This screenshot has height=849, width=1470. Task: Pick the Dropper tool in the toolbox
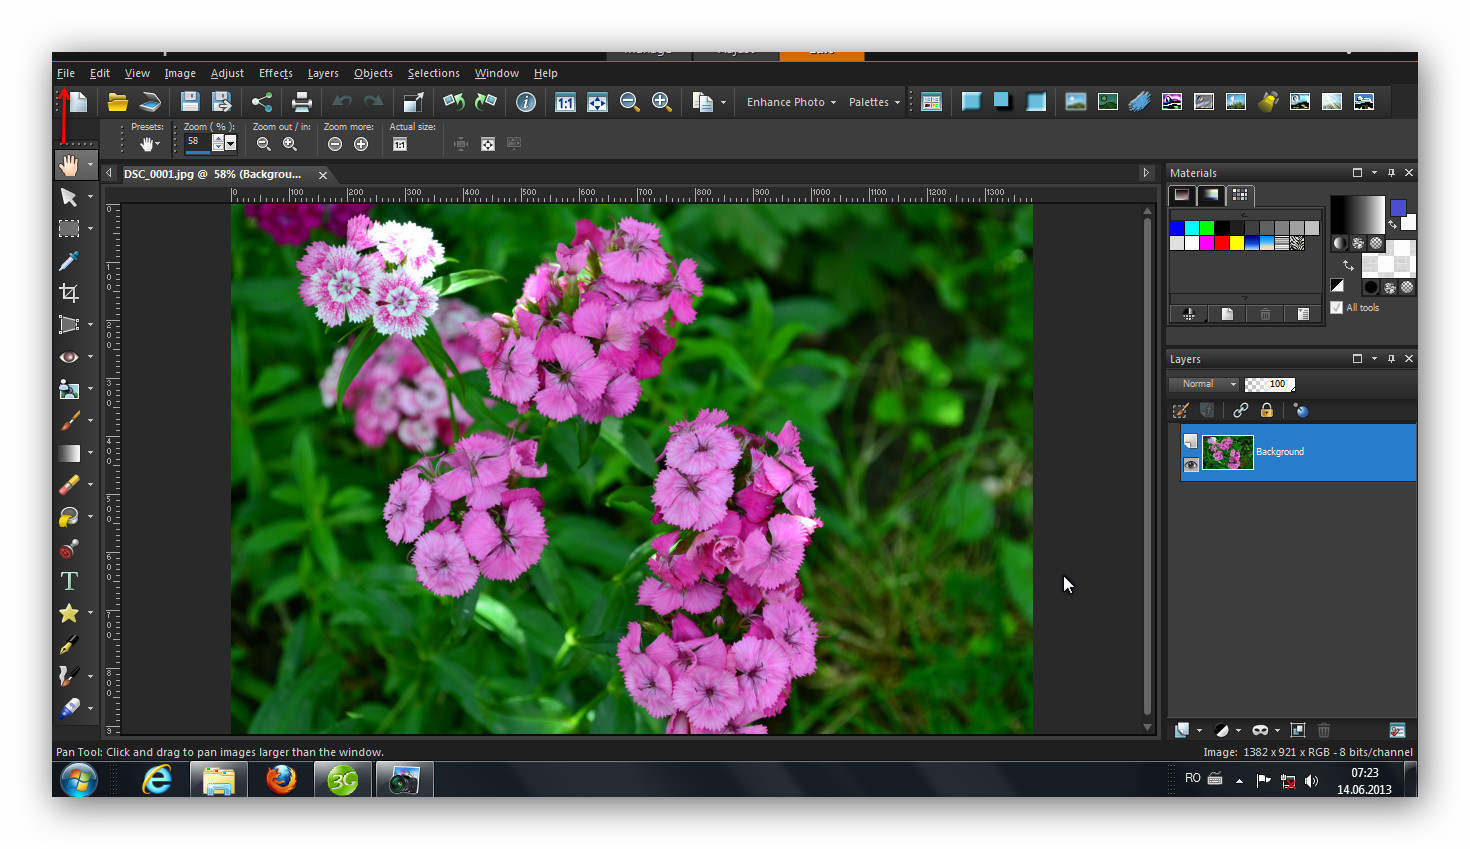(x=69, y=261)
